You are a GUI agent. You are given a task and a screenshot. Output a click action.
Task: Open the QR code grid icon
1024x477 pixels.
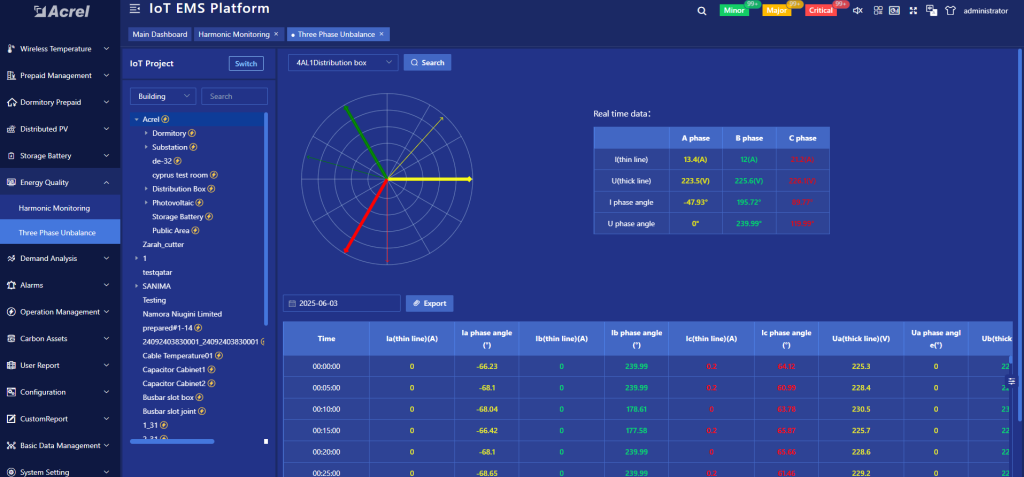[878, 10]
